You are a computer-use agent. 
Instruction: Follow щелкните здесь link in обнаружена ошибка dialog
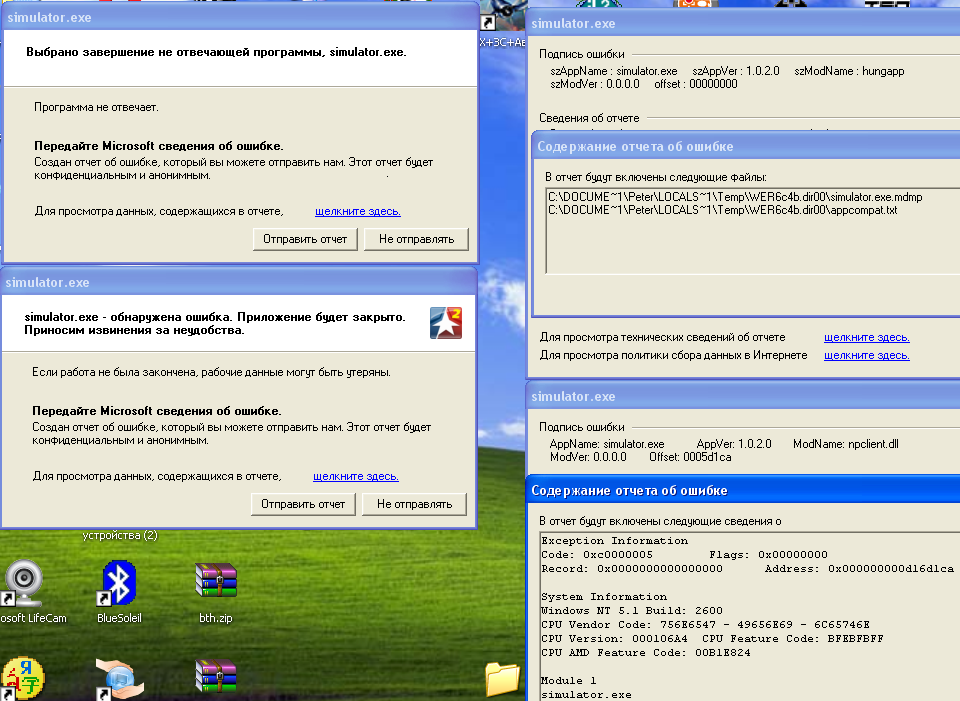click(356, 476)
